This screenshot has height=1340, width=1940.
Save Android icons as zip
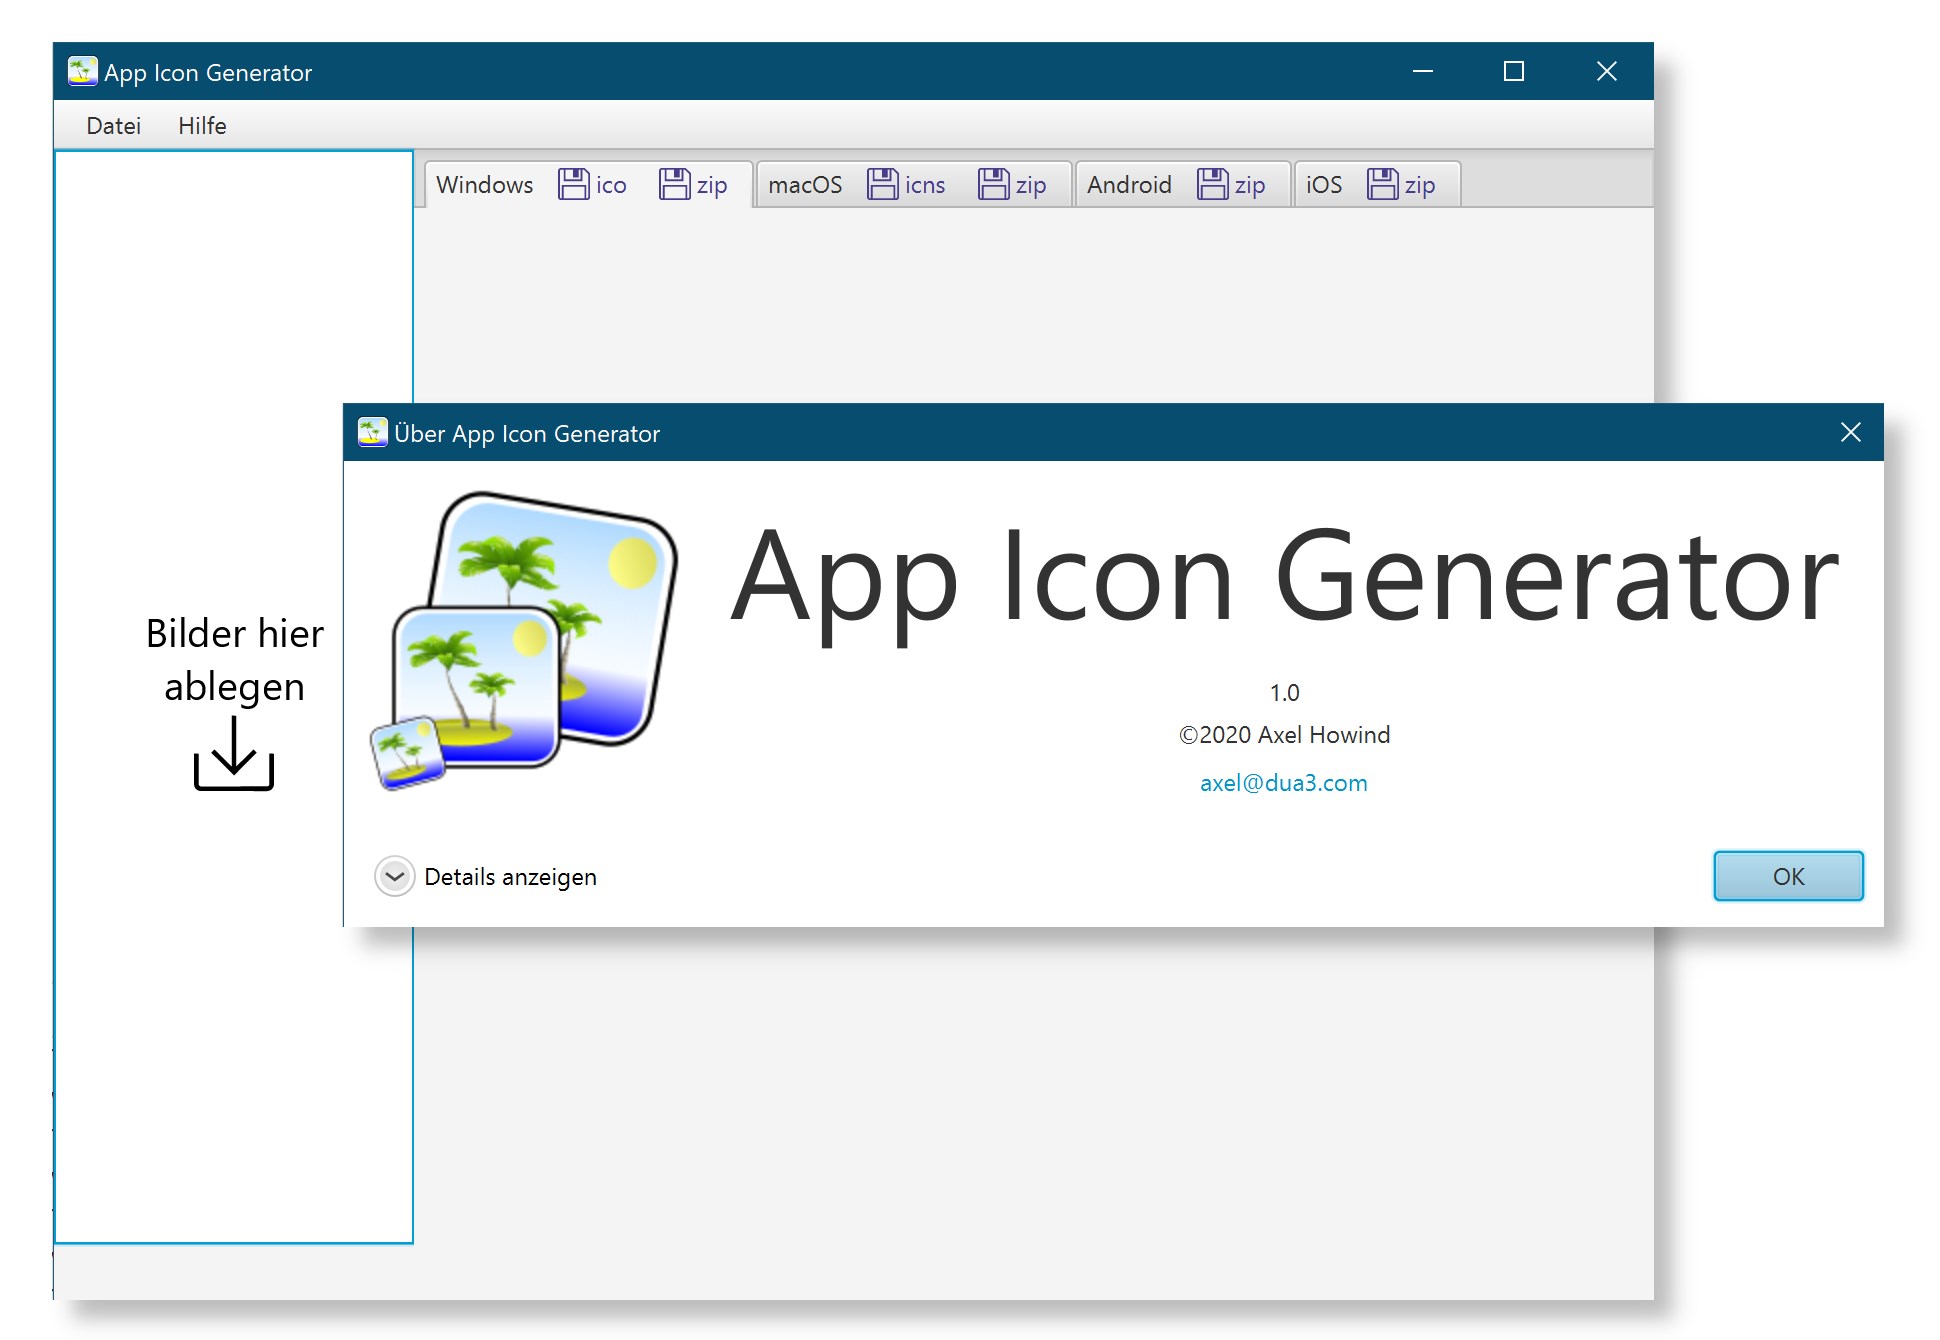pyautogui.click(x=1231, y=185)
